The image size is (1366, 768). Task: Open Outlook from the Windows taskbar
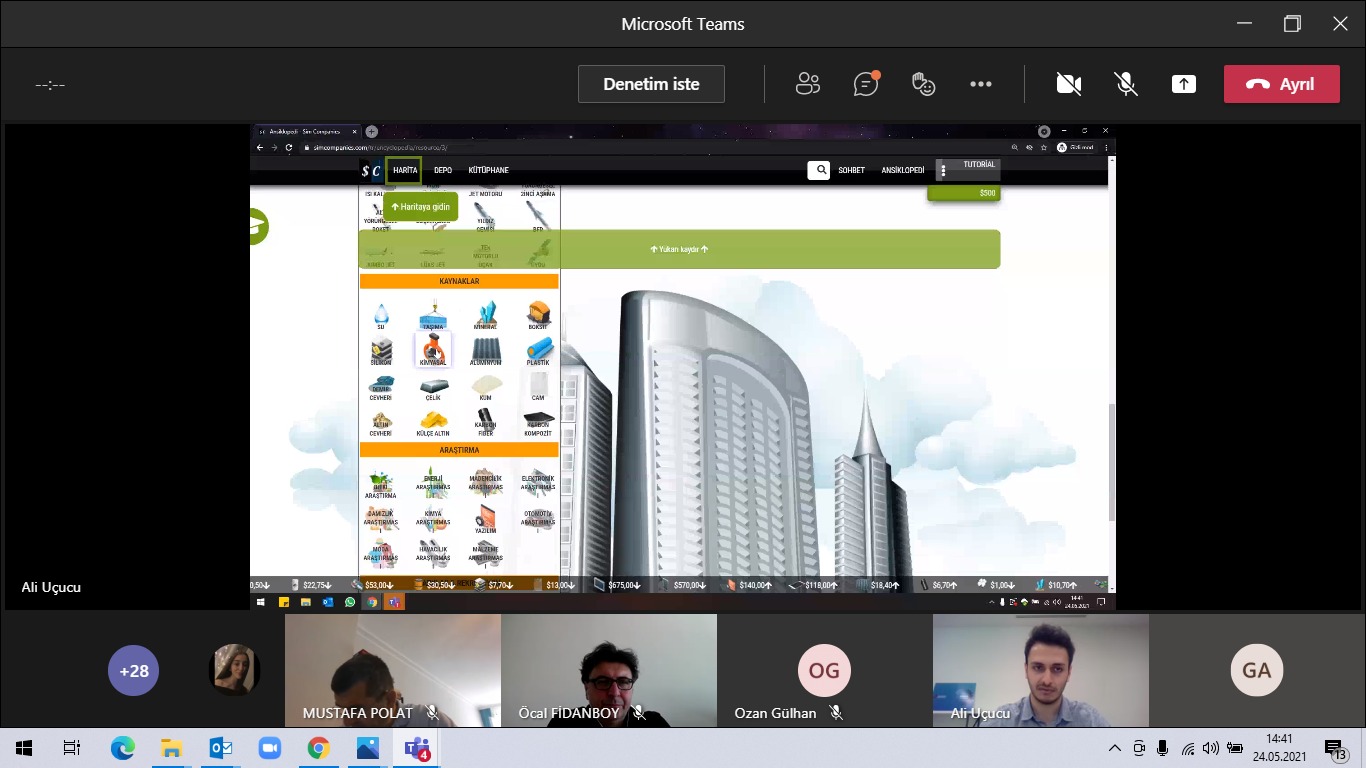(221, 748)
